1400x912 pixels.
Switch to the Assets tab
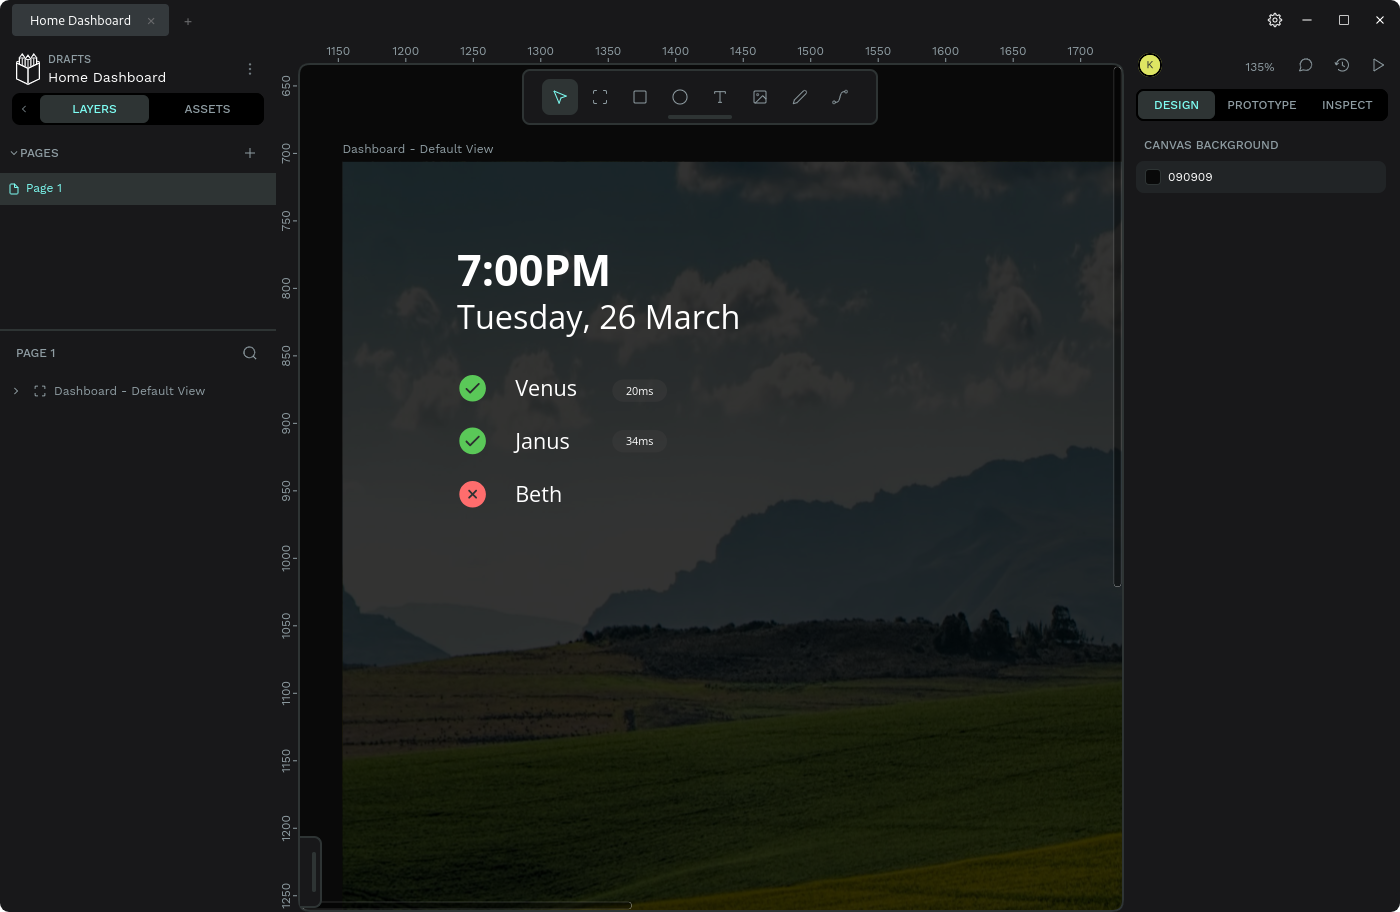(x=207, y=109)
